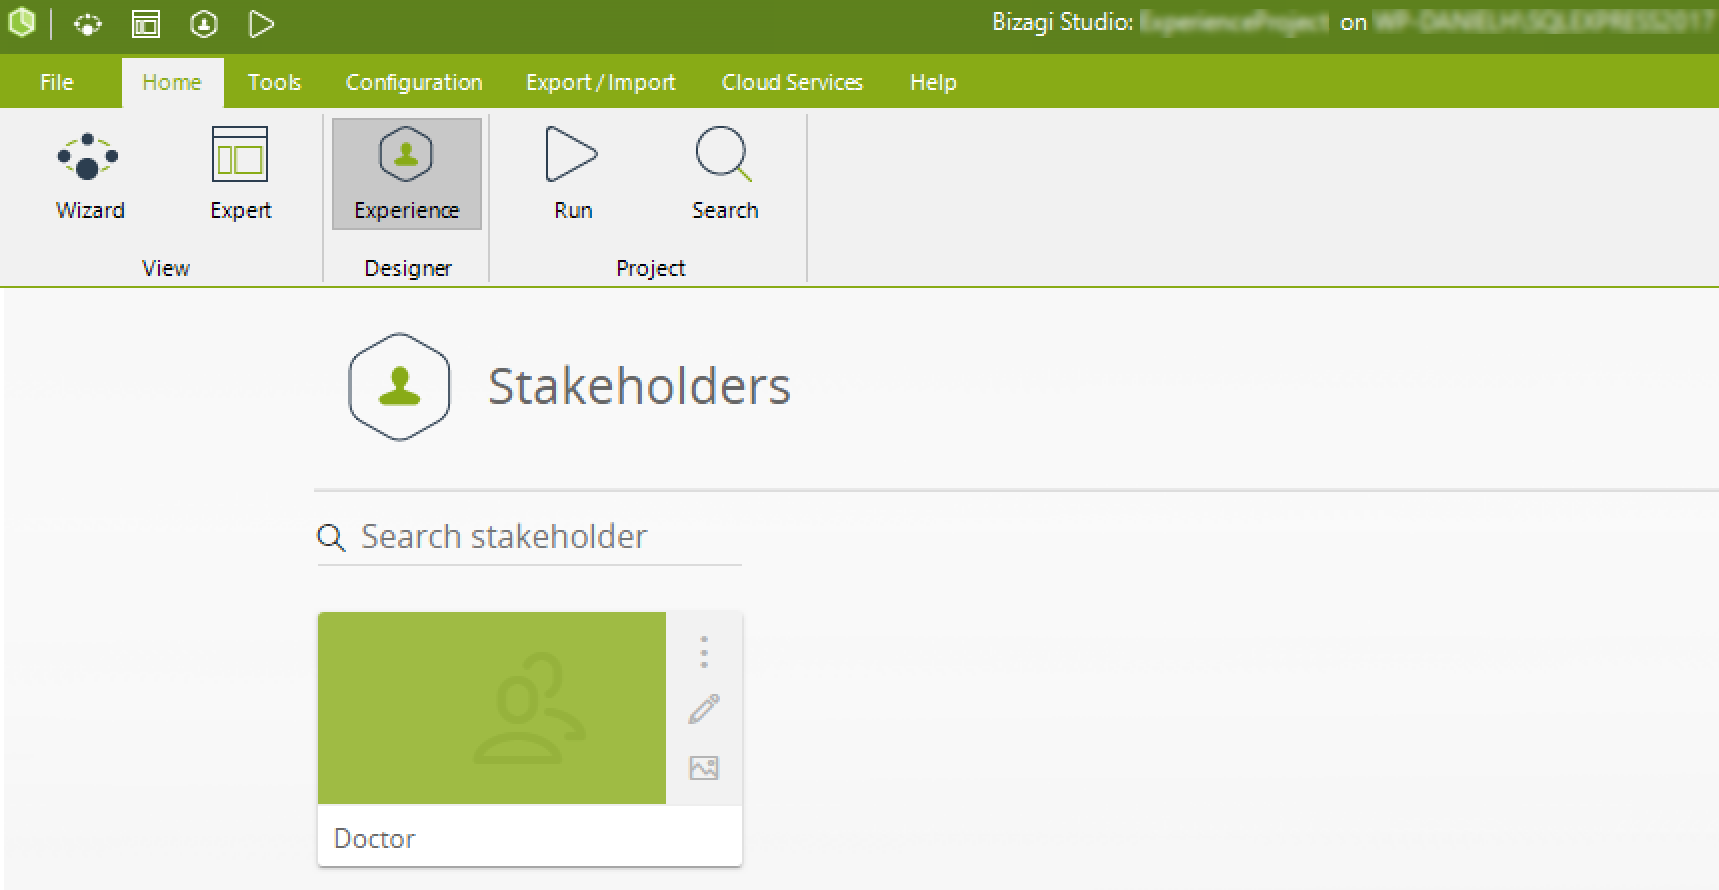Open Search in the Project group
The width and height of the screenshot is (1719, 890).
tap(725, 174)
